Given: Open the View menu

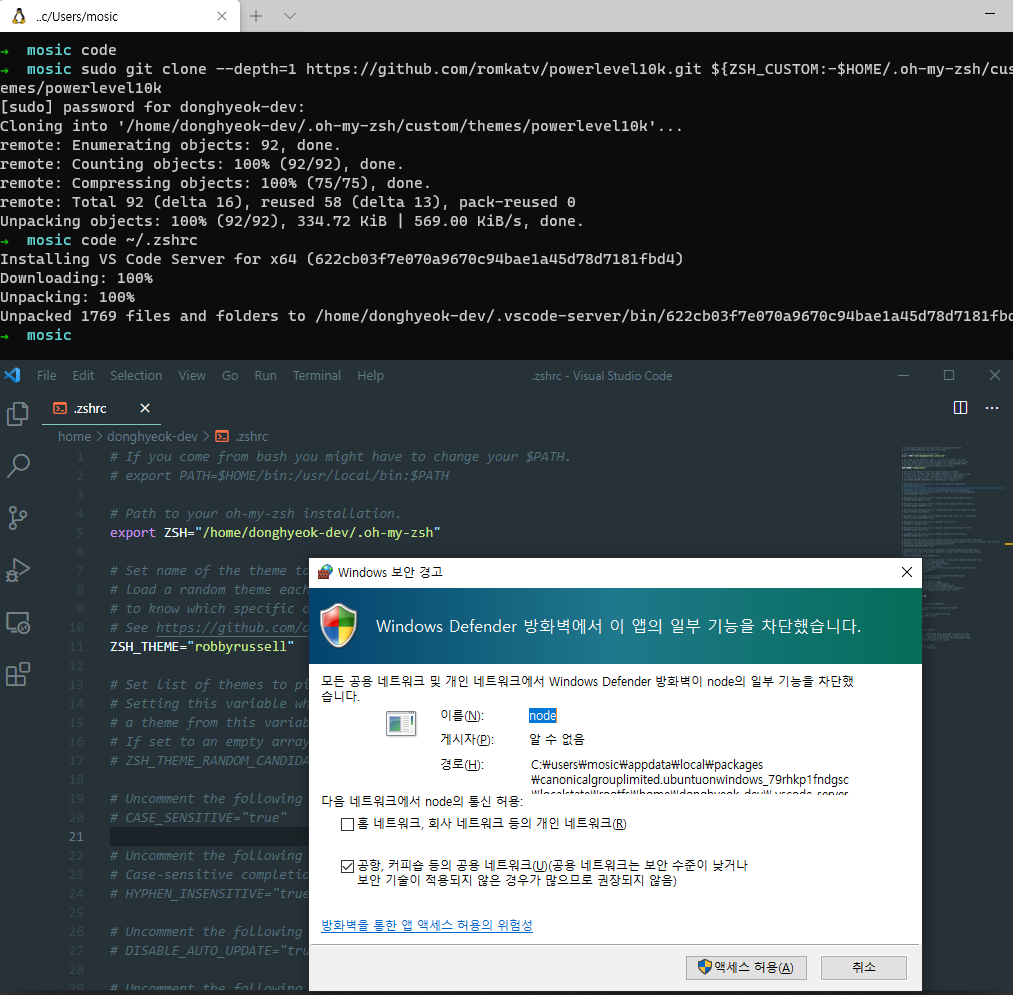Looking at the screenshot, I should coord(192,375).
